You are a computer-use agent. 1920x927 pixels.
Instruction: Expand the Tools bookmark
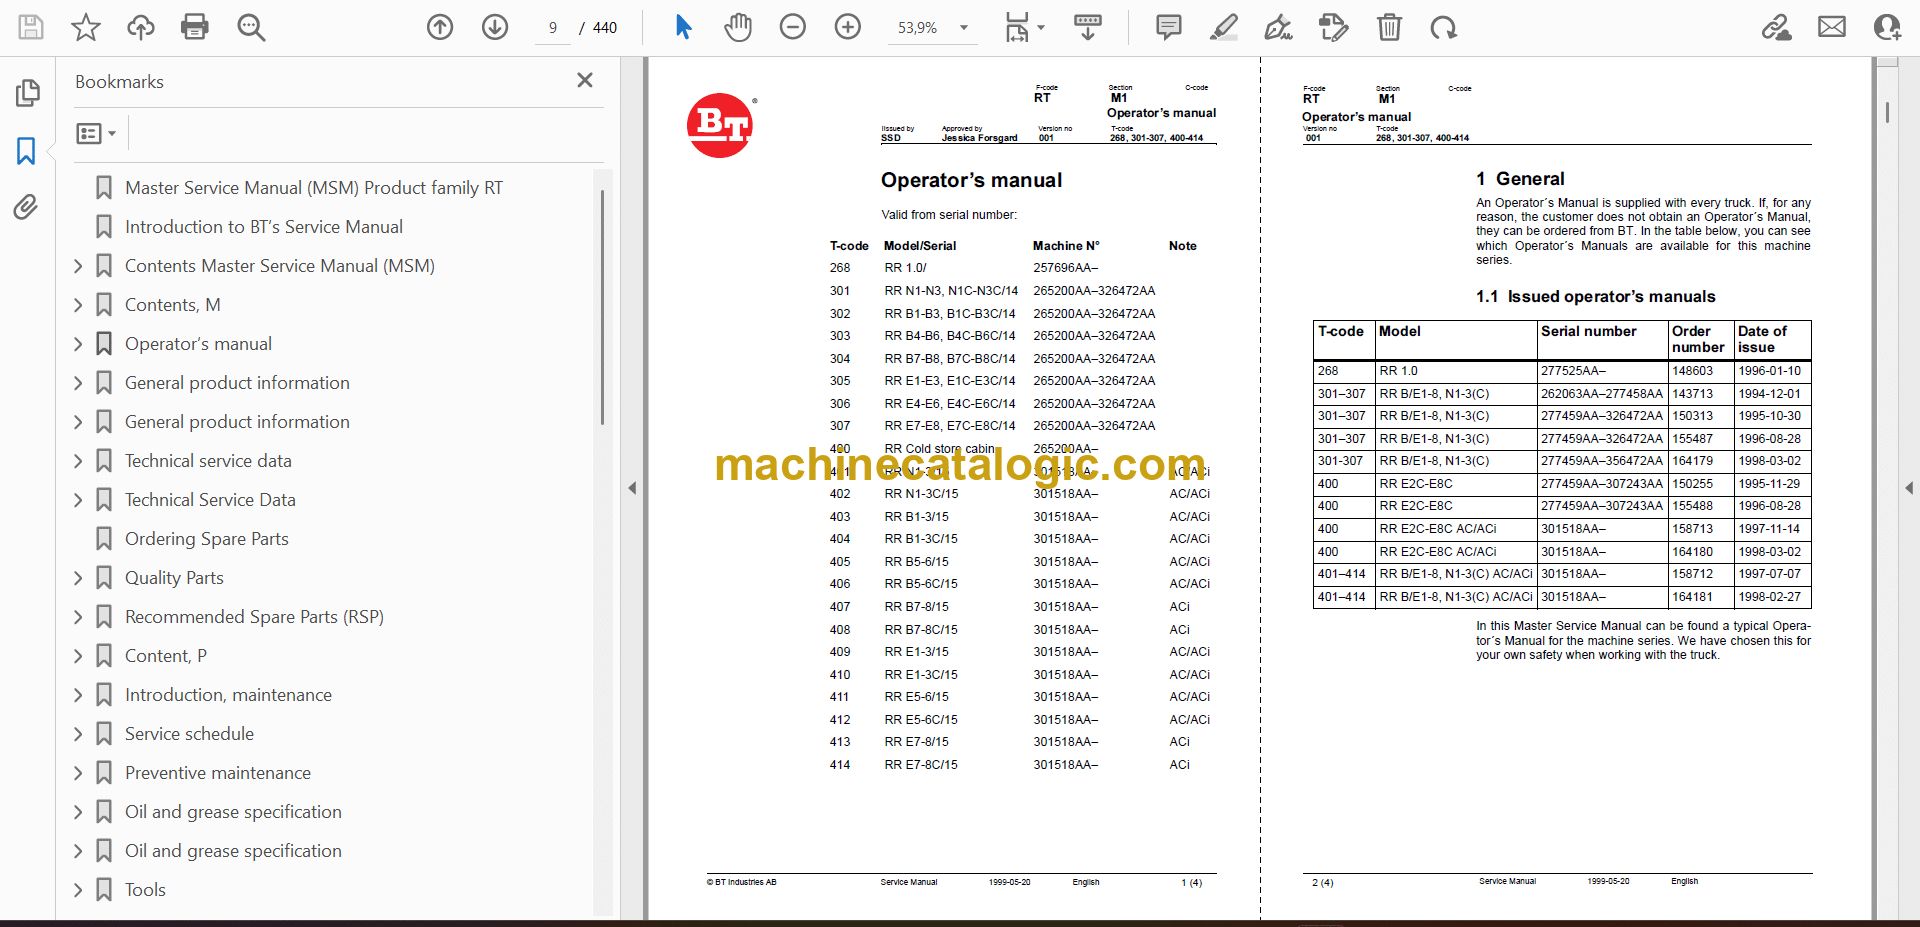(78, 890)
